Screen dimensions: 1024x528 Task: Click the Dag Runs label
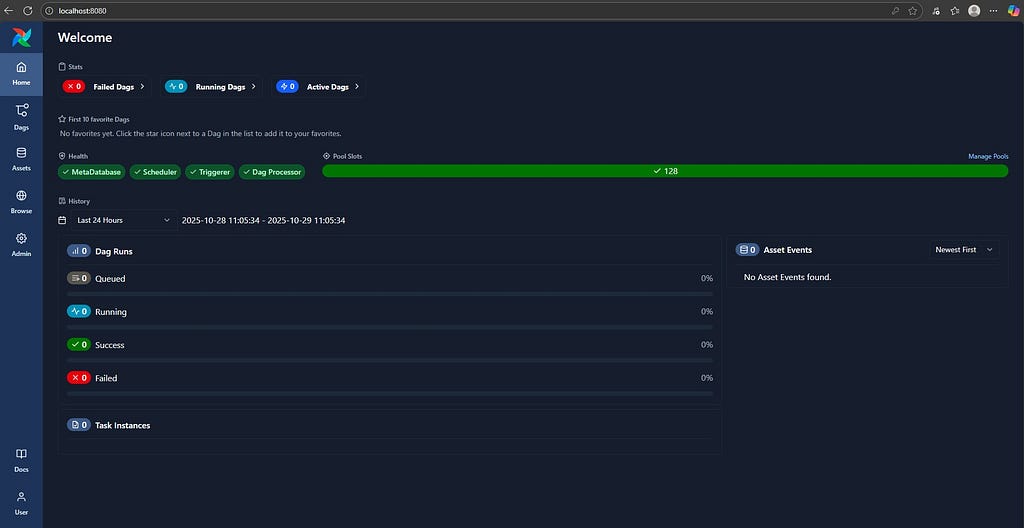click(114, 251)
